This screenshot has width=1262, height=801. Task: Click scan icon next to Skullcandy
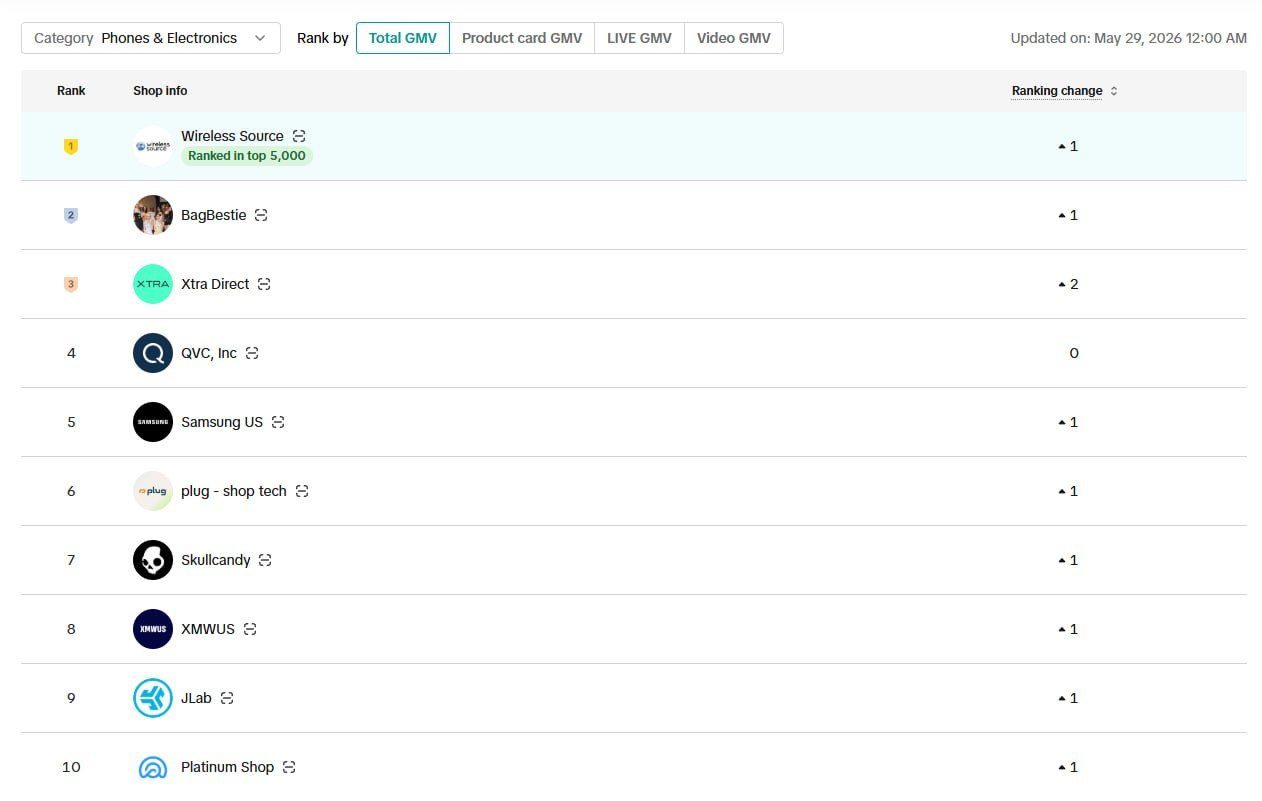(265, 560)
